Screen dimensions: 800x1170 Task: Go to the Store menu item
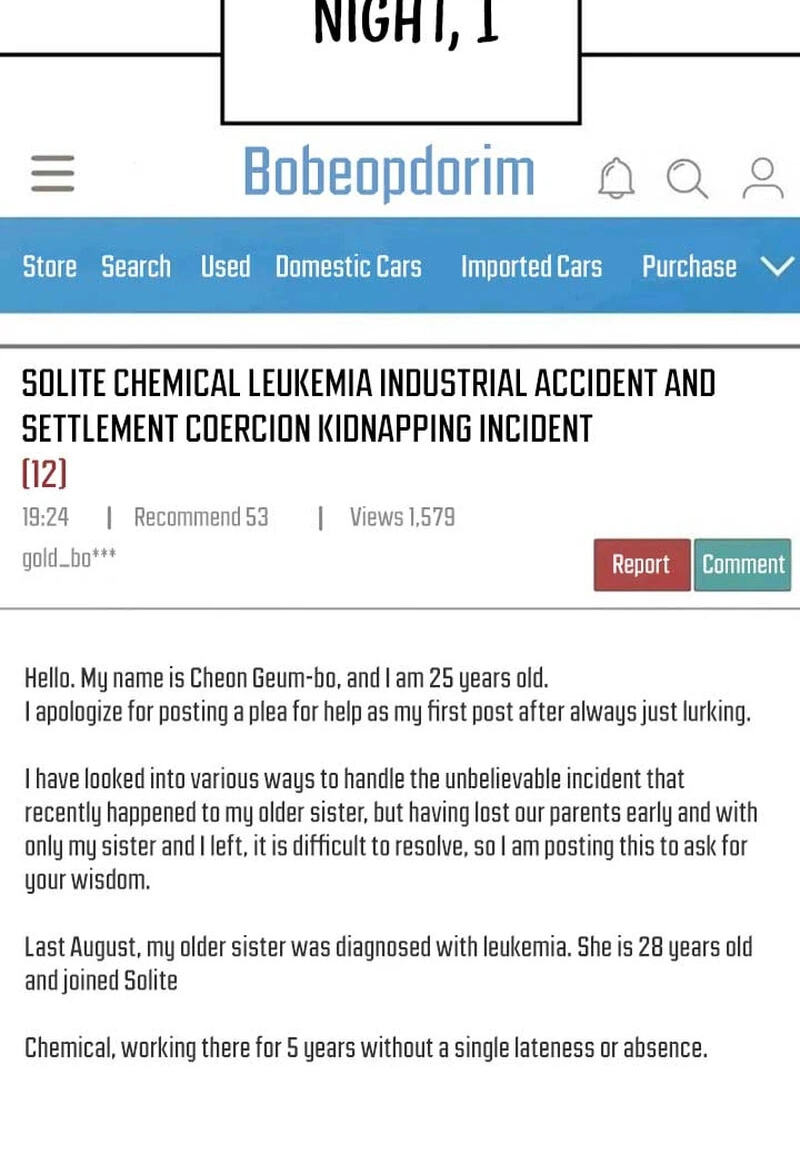click(49, 266)
